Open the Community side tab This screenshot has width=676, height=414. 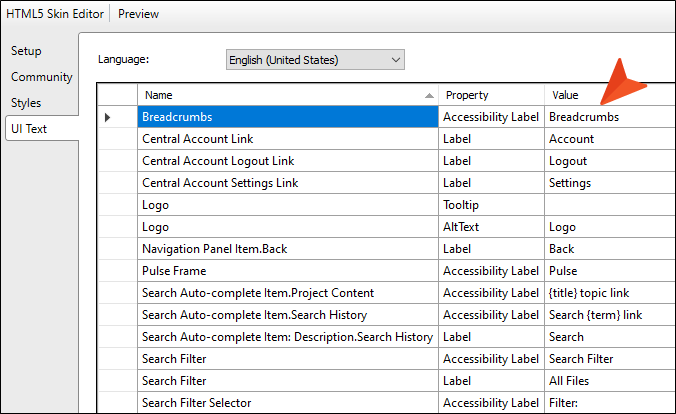pos(41,77)
